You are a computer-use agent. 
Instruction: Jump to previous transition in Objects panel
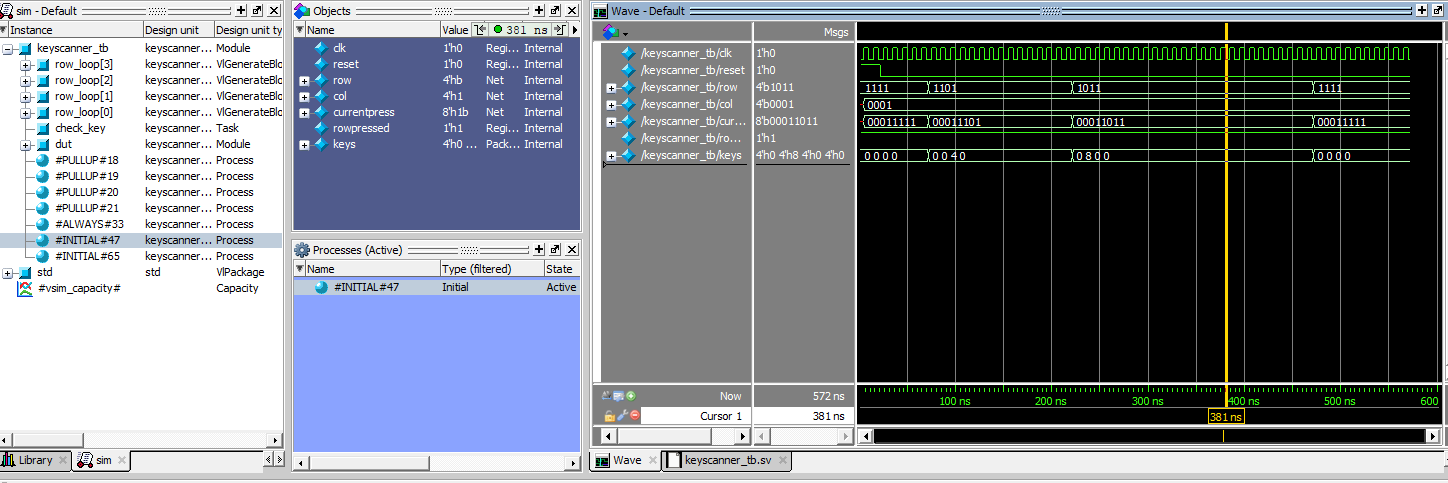point(480,30)
